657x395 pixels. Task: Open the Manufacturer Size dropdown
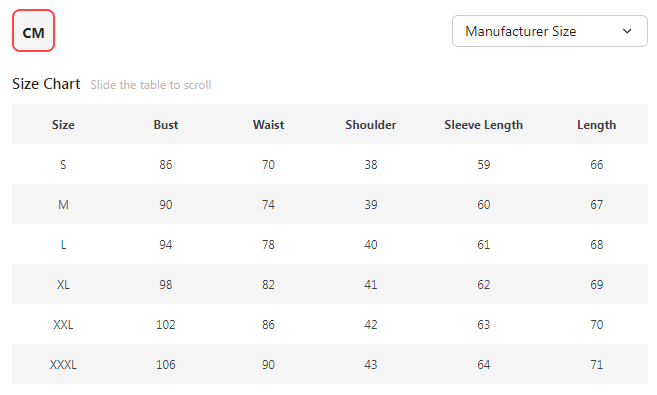550,31
